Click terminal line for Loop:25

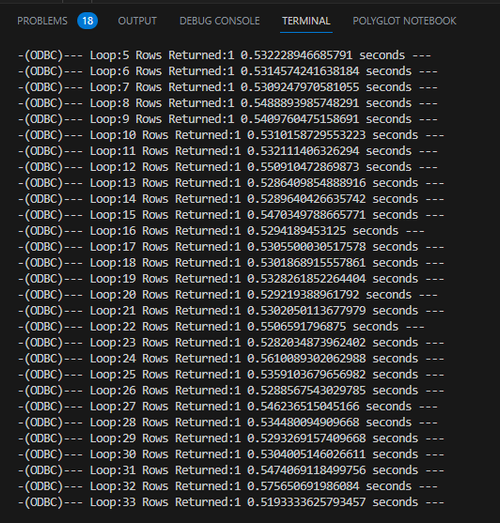coord(231,375)
